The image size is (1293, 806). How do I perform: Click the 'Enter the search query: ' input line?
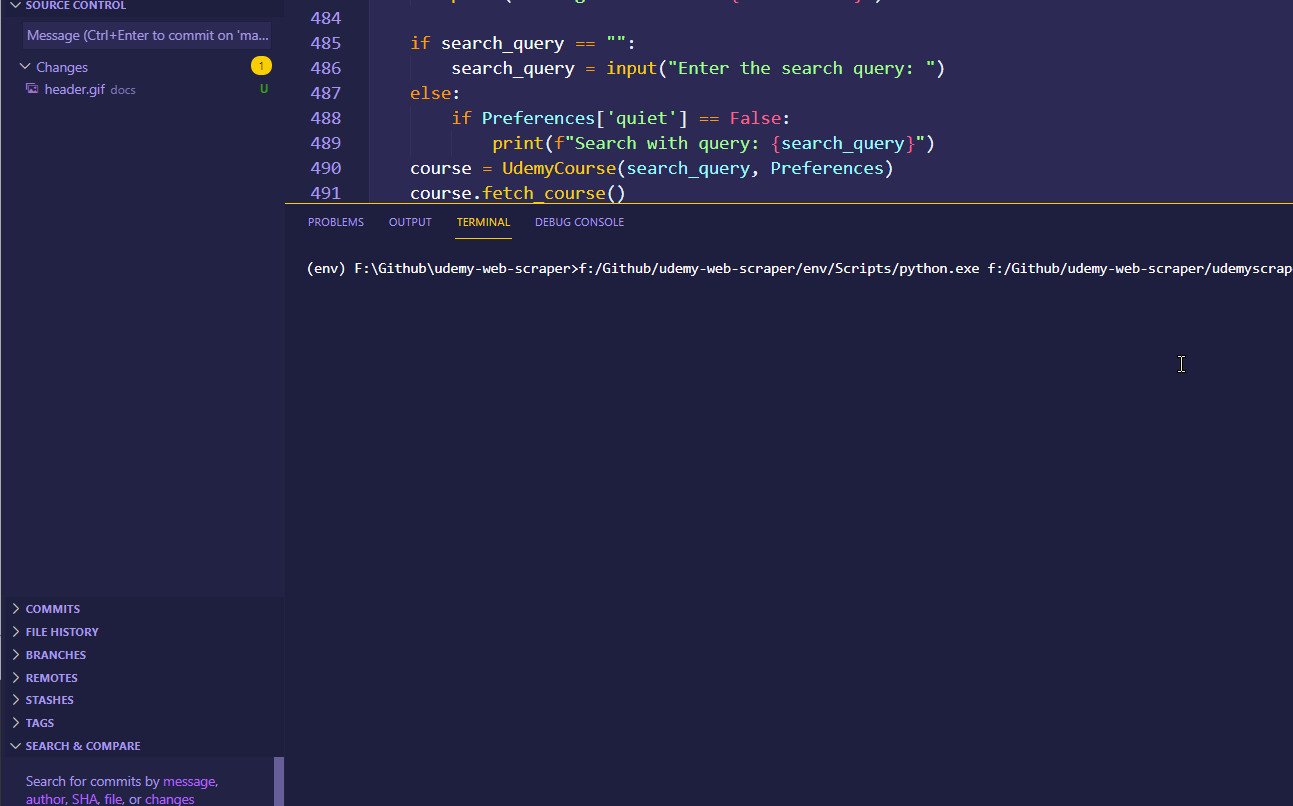[698, 68]
